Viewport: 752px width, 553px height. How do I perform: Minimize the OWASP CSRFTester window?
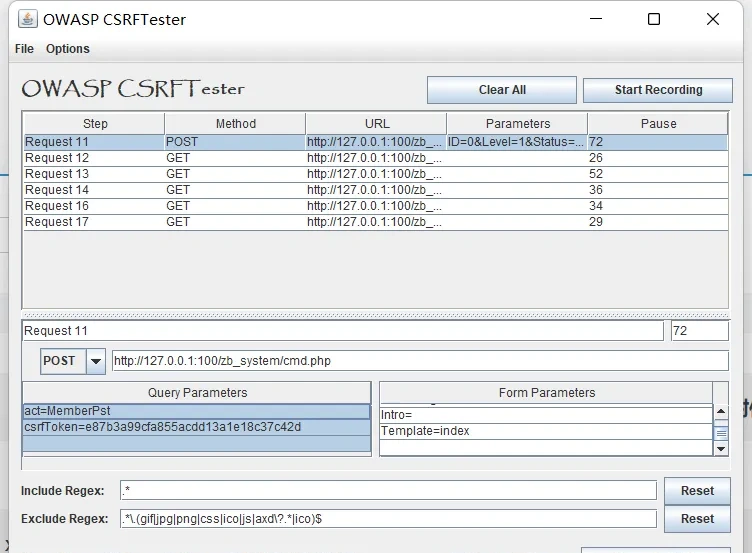[x=596, y=19]
